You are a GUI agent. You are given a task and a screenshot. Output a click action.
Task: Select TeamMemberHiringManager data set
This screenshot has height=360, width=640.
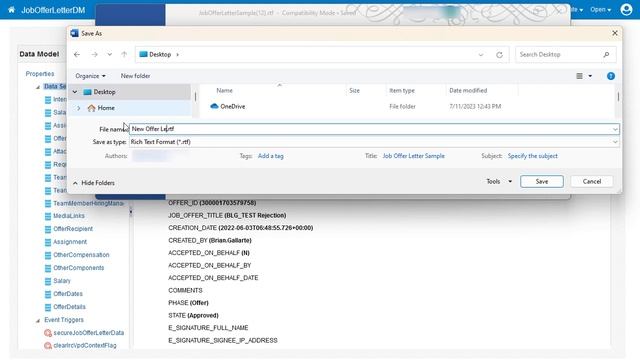tap(88, 203)
